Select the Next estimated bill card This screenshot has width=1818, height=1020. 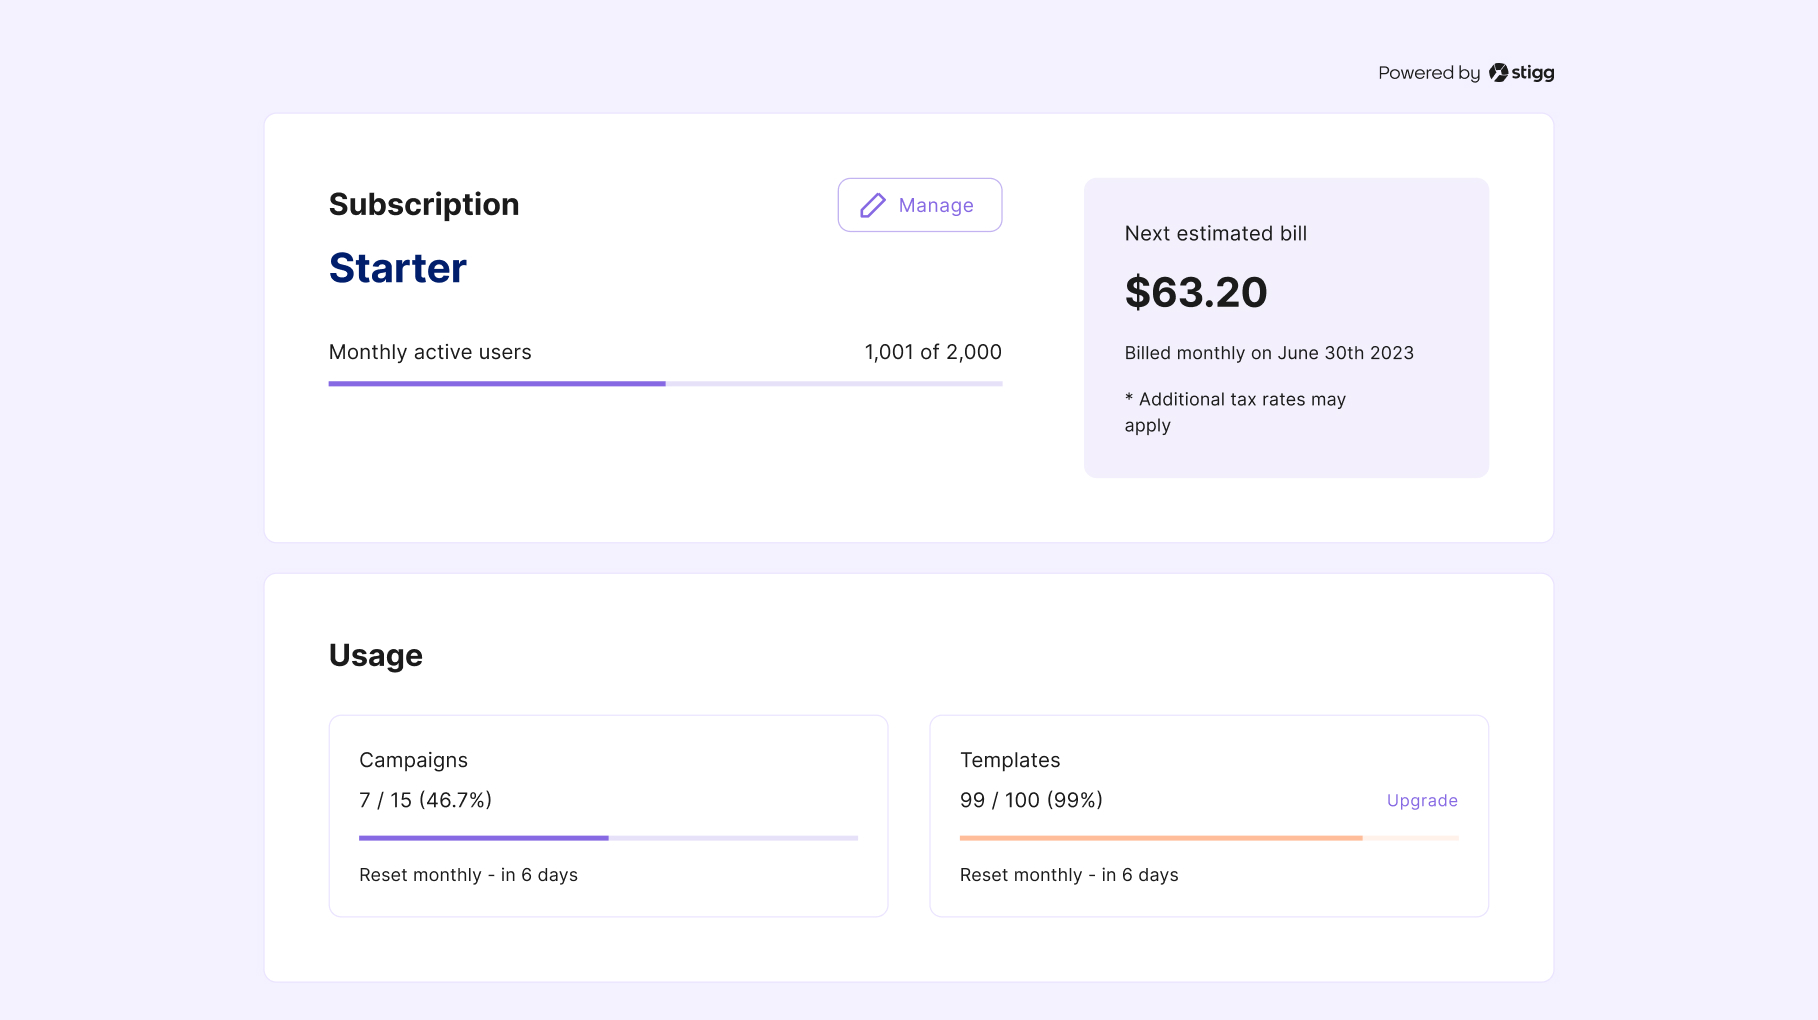click(x=1286, y=327)
